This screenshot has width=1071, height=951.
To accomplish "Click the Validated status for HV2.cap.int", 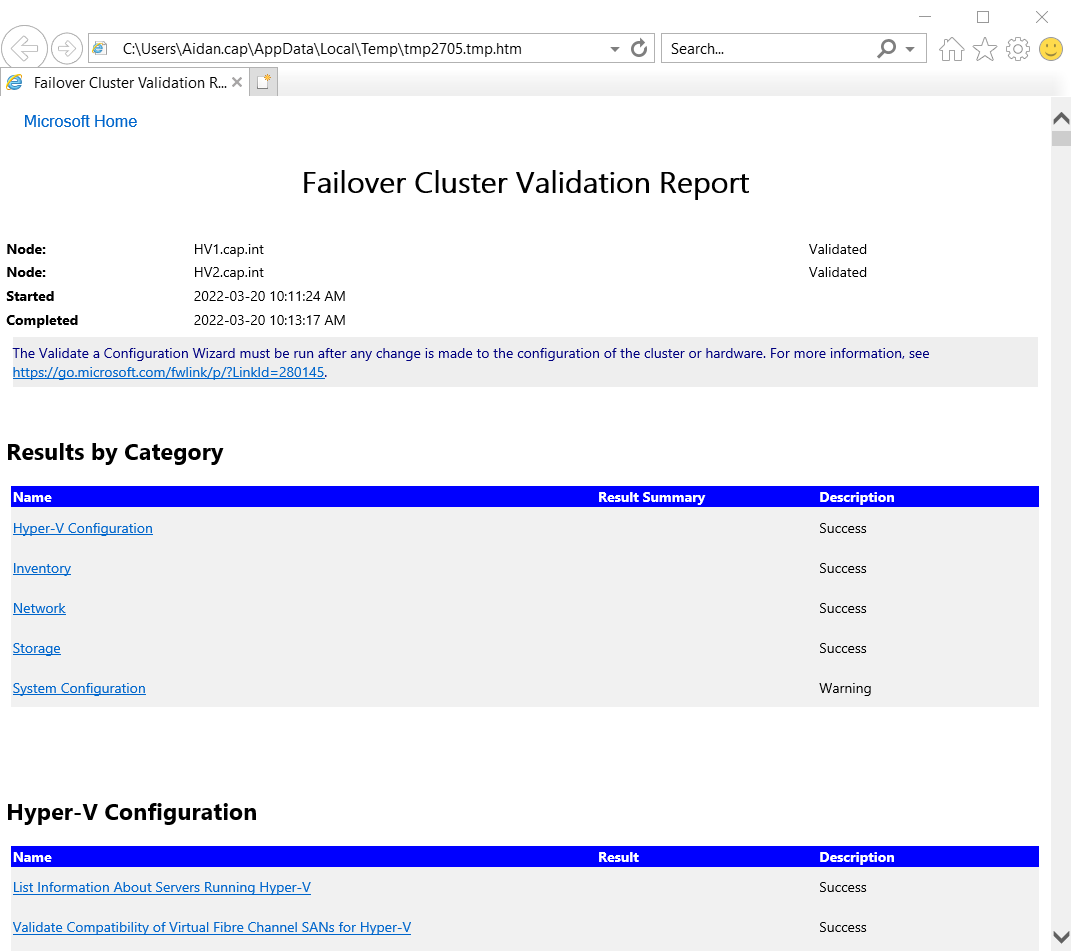I will [837, 272].
